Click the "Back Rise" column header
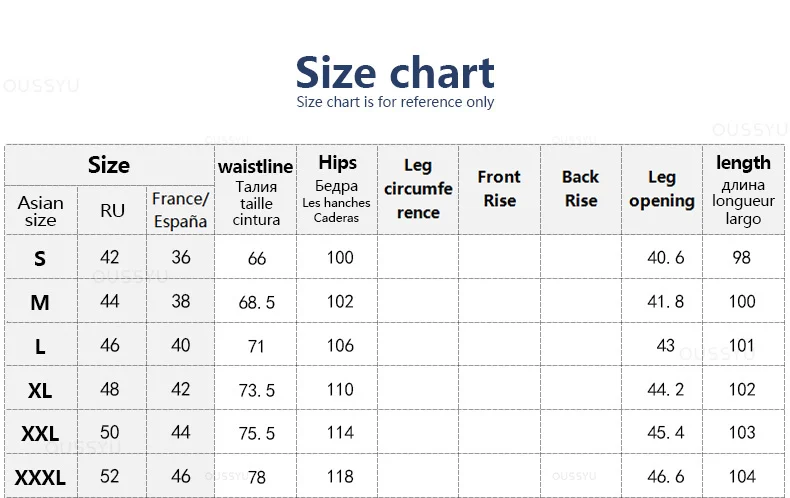 [580, 189]
